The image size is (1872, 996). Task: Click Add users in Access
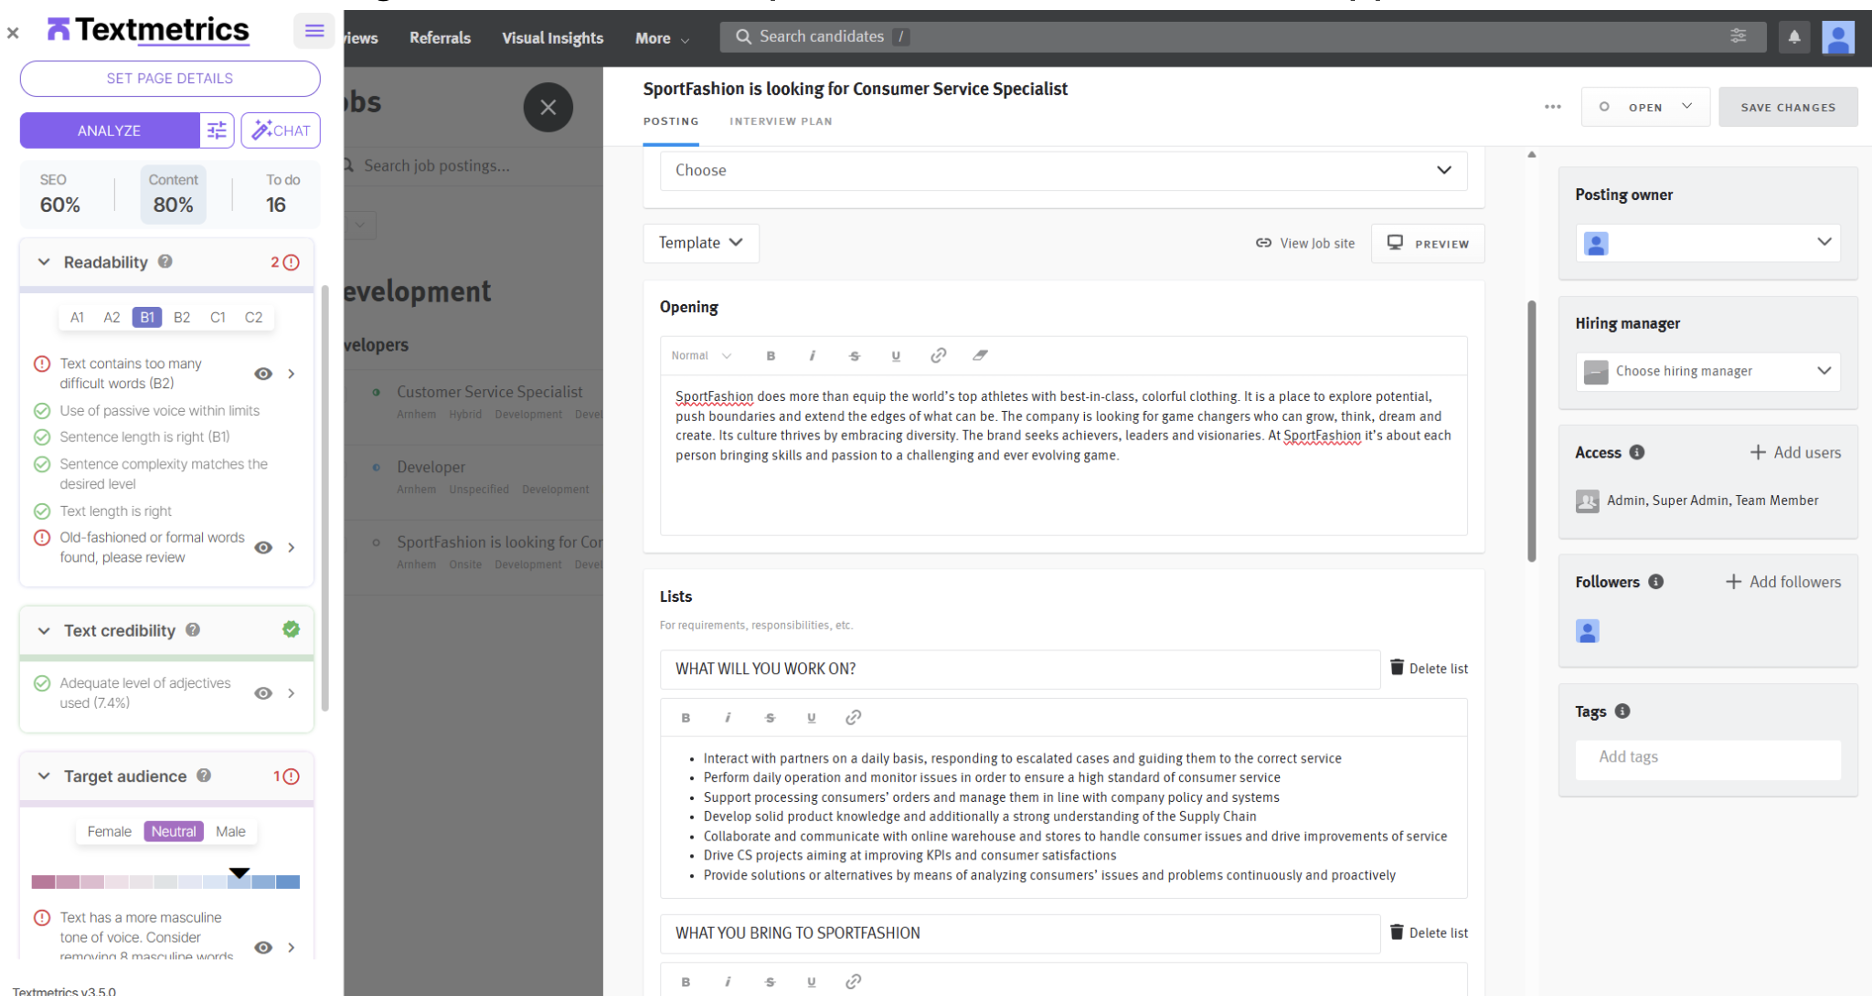1795,452
